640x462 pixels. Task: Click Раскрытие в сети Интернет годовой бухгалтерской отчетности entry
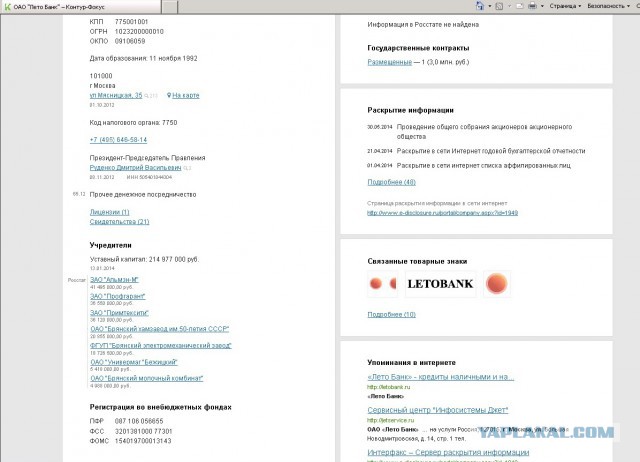491,151
